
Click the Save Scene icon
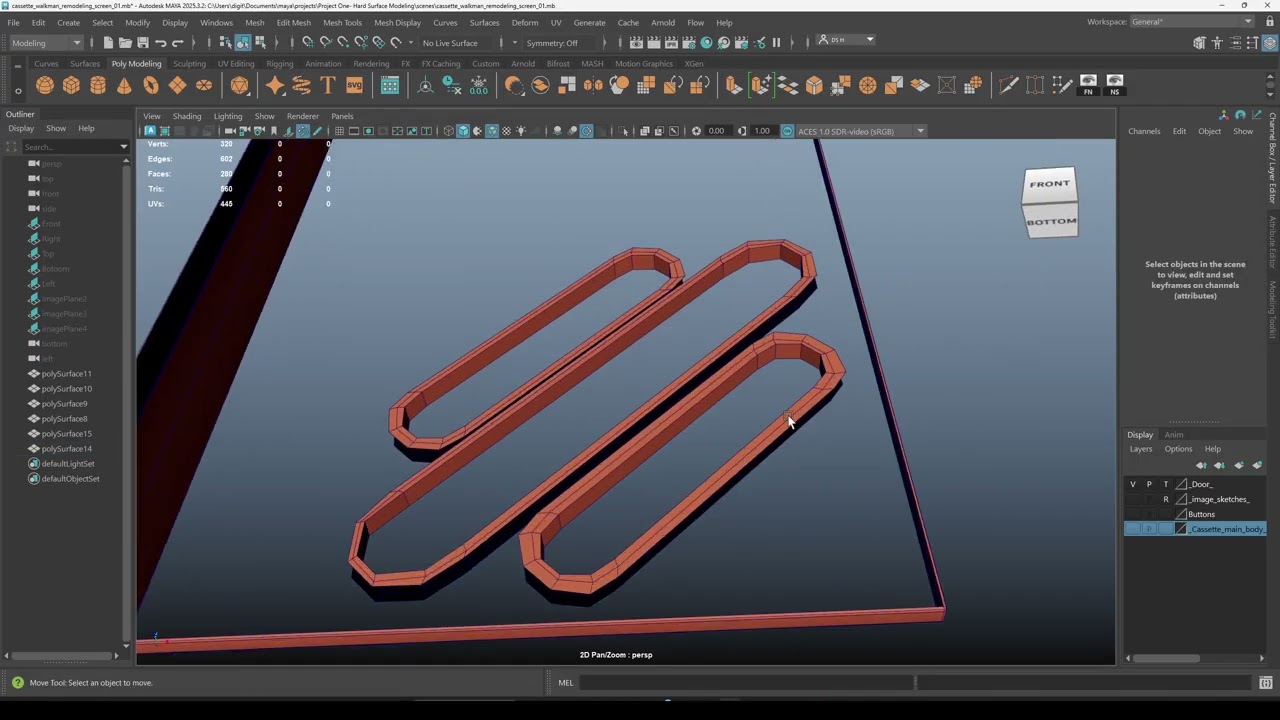pos(142,42)
